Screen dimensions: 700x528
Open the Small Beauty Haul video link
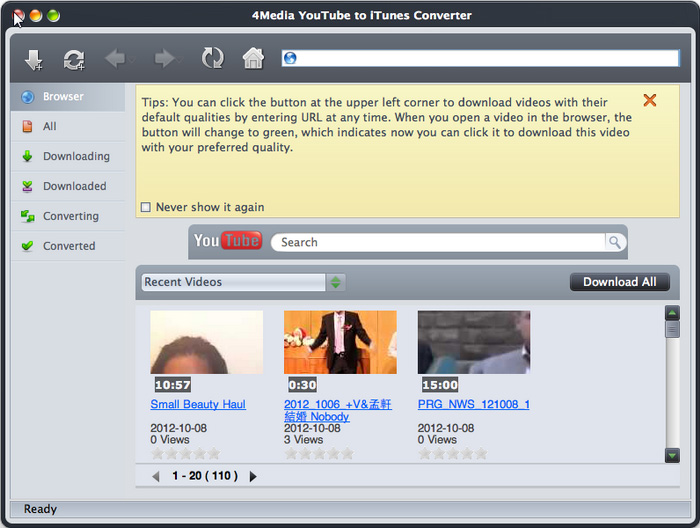(x=198, y=405)
